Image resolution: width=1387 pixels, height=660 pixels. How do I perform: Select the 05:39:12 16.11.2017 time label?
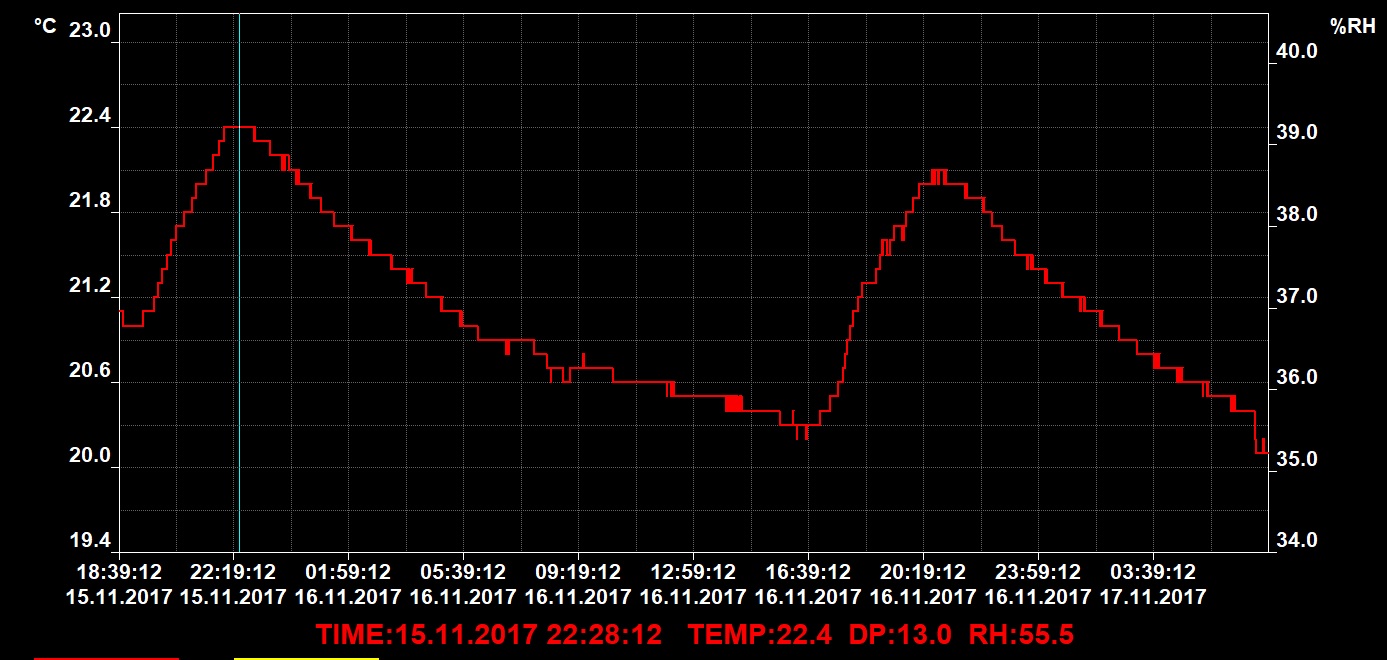(464, 585)
